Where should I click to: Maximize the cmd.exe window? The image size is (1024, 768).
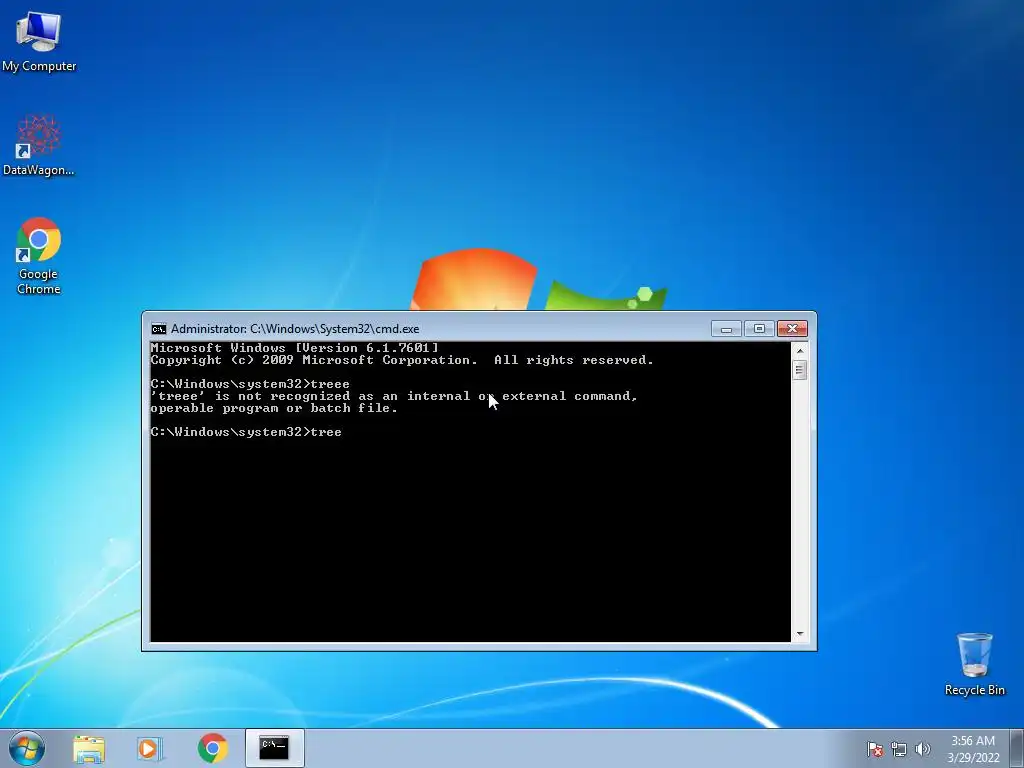pyautogui.click(x=759, y=328)
